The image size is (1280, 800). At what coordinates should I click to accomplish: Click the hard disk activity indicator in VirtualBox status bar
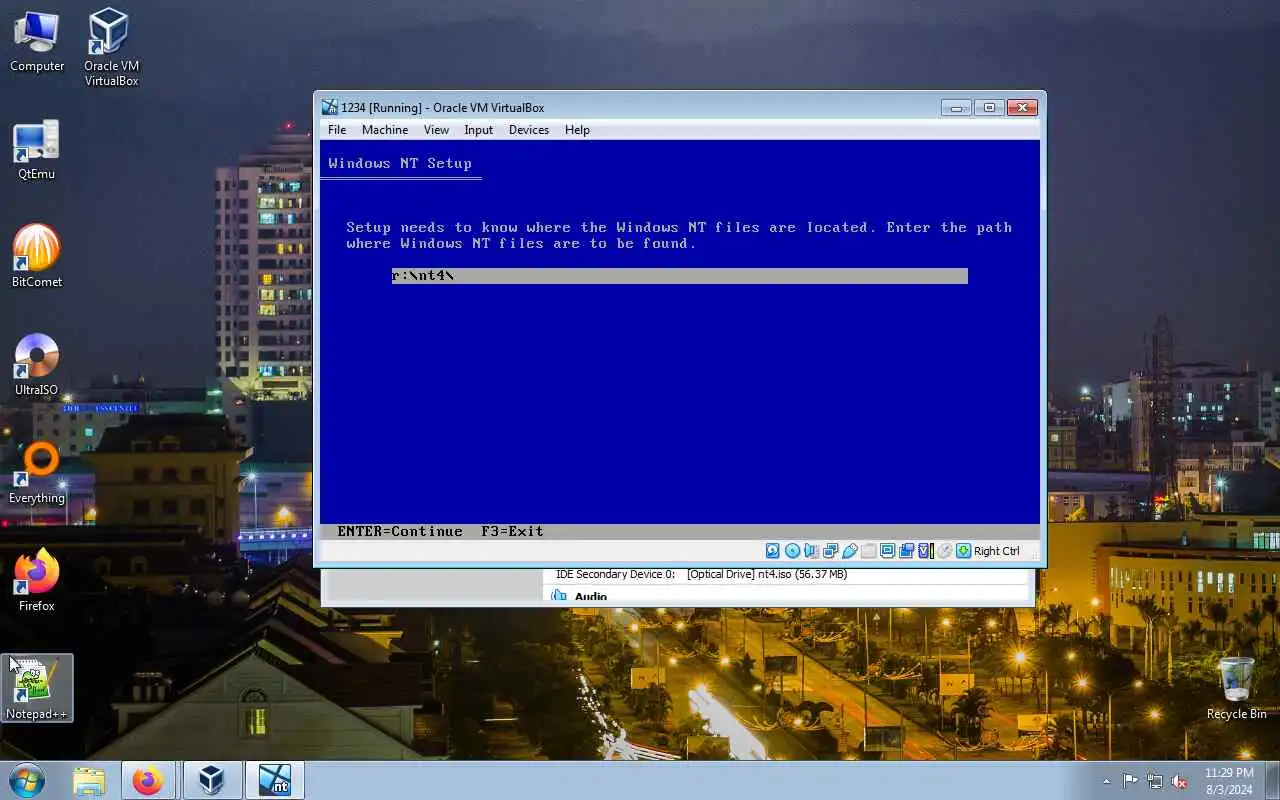(773, 551)
